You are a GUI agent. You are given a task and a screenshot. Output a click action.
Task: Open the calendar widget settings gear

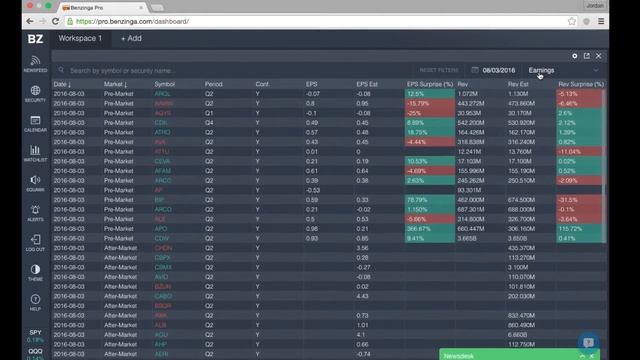tap(575, 56)
